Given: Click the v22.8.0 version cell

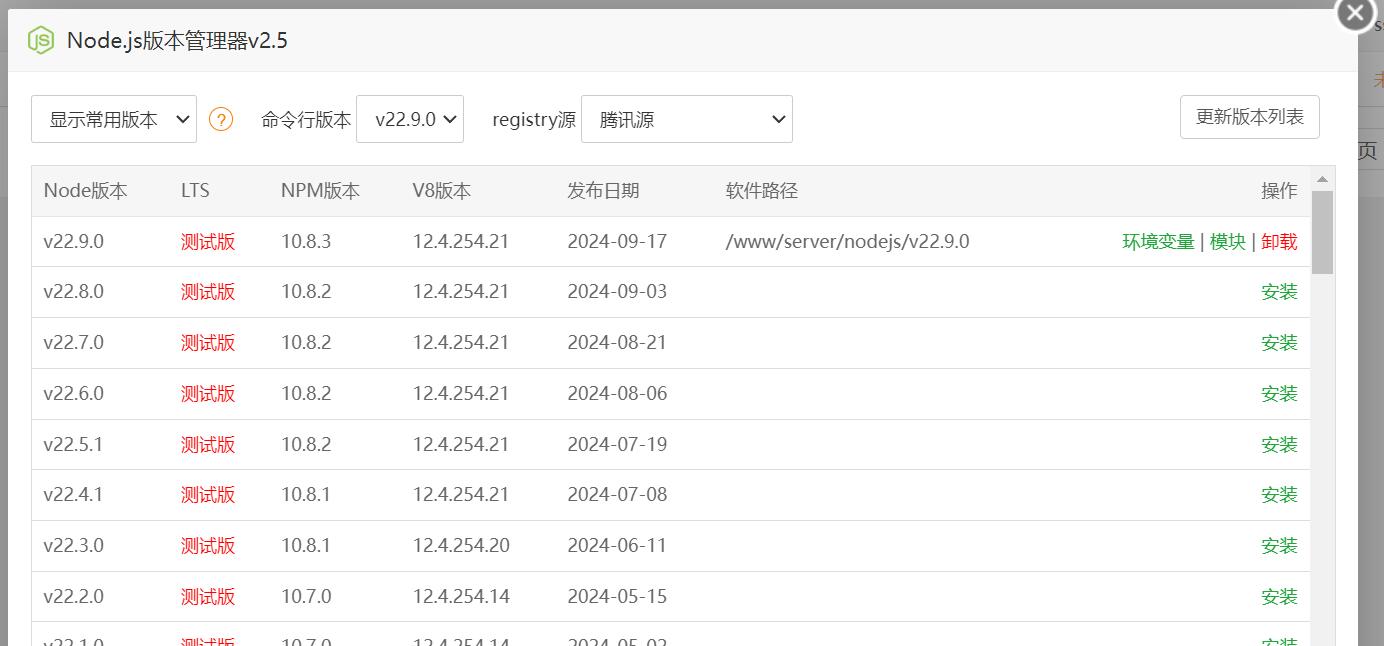Looking at the screenshot, I should [73, 292].
